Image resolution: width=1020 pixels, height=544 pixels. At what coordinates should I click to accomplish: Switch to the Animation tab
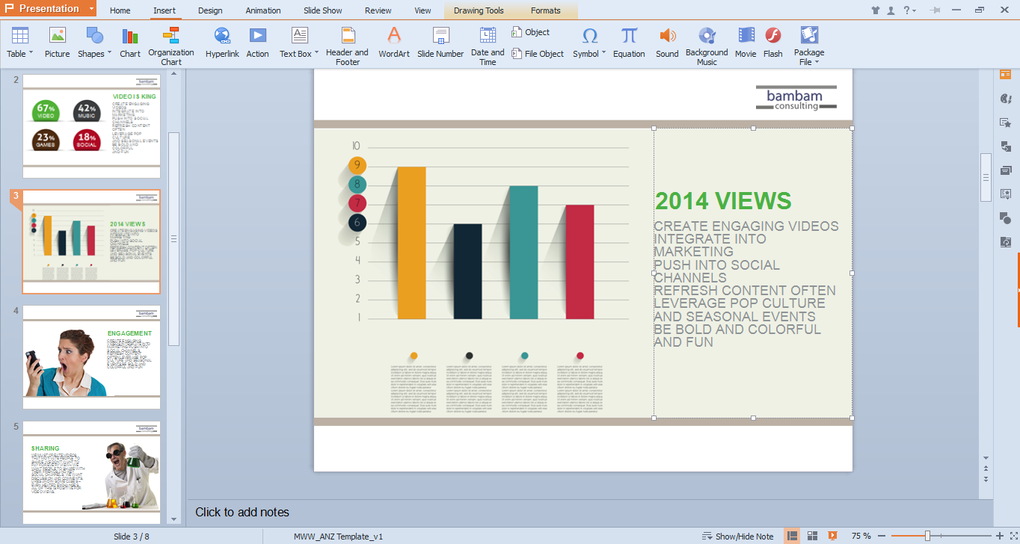coord(263,10)
